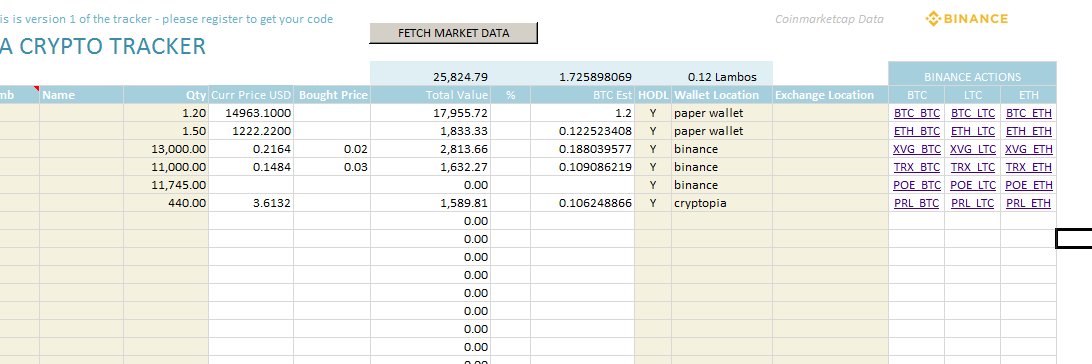Viewport: 1092px width, 364px height.
Task: Select the Curr Price USD header
Action: click(x=251, y=95)
